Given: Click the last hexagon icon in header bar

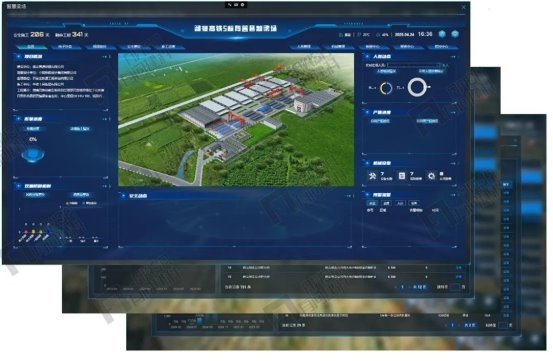Looking at the screenshot, I should click(x=455, y=34).
